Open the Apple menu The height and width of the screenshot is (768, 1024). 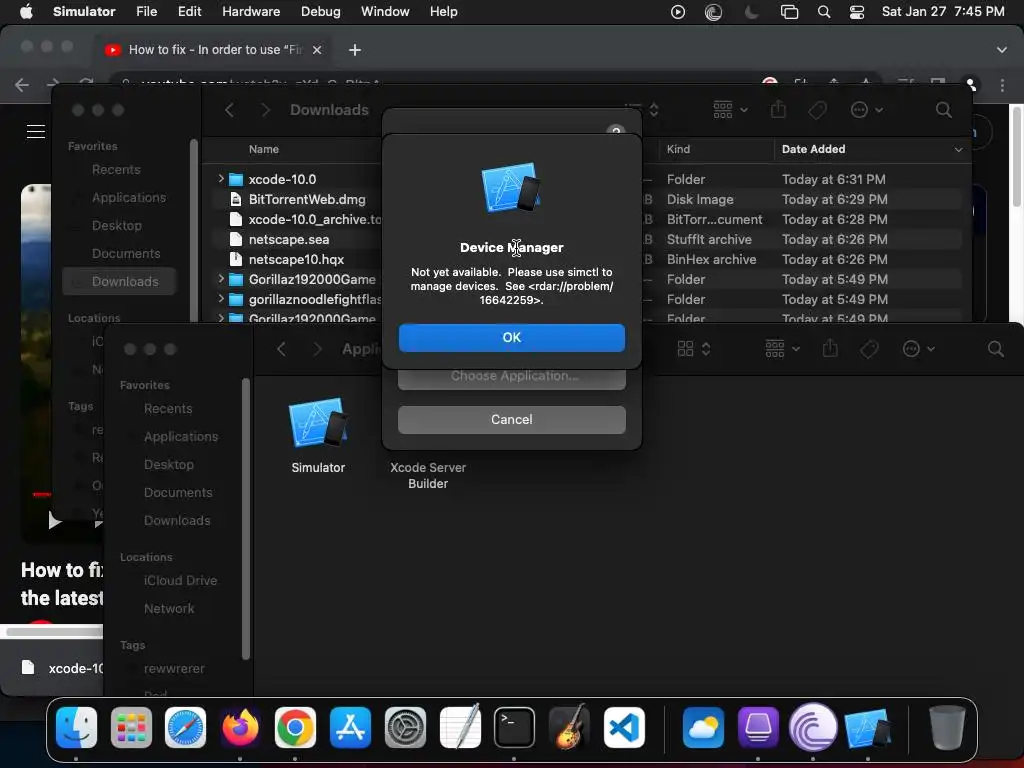(26, 12)
